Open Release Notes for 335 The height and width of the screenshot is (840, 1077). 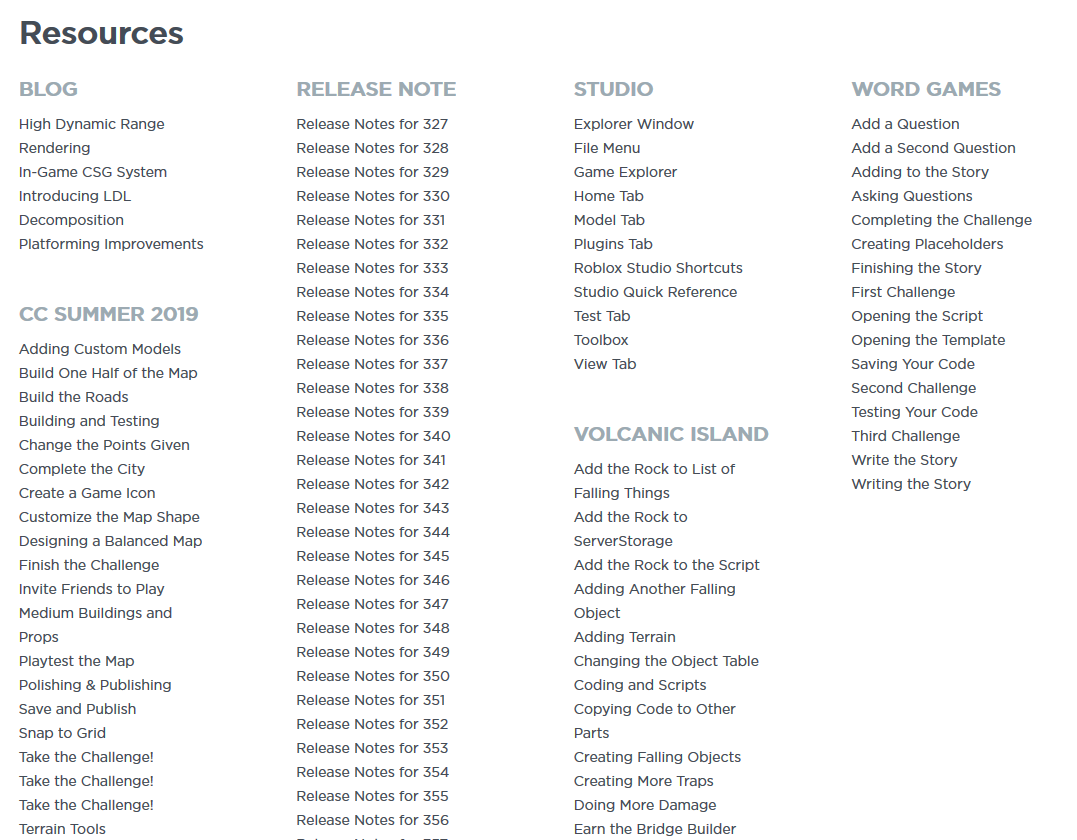[372, 316]
